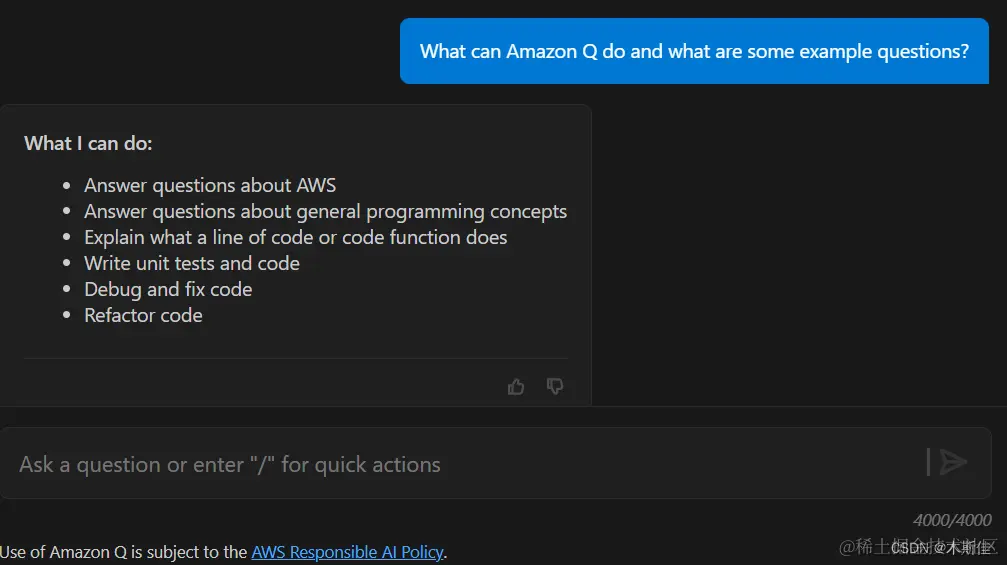Click the 4000/4000 character counter
The width and height of the screenshot is (1007, 565).
(952, 520)
